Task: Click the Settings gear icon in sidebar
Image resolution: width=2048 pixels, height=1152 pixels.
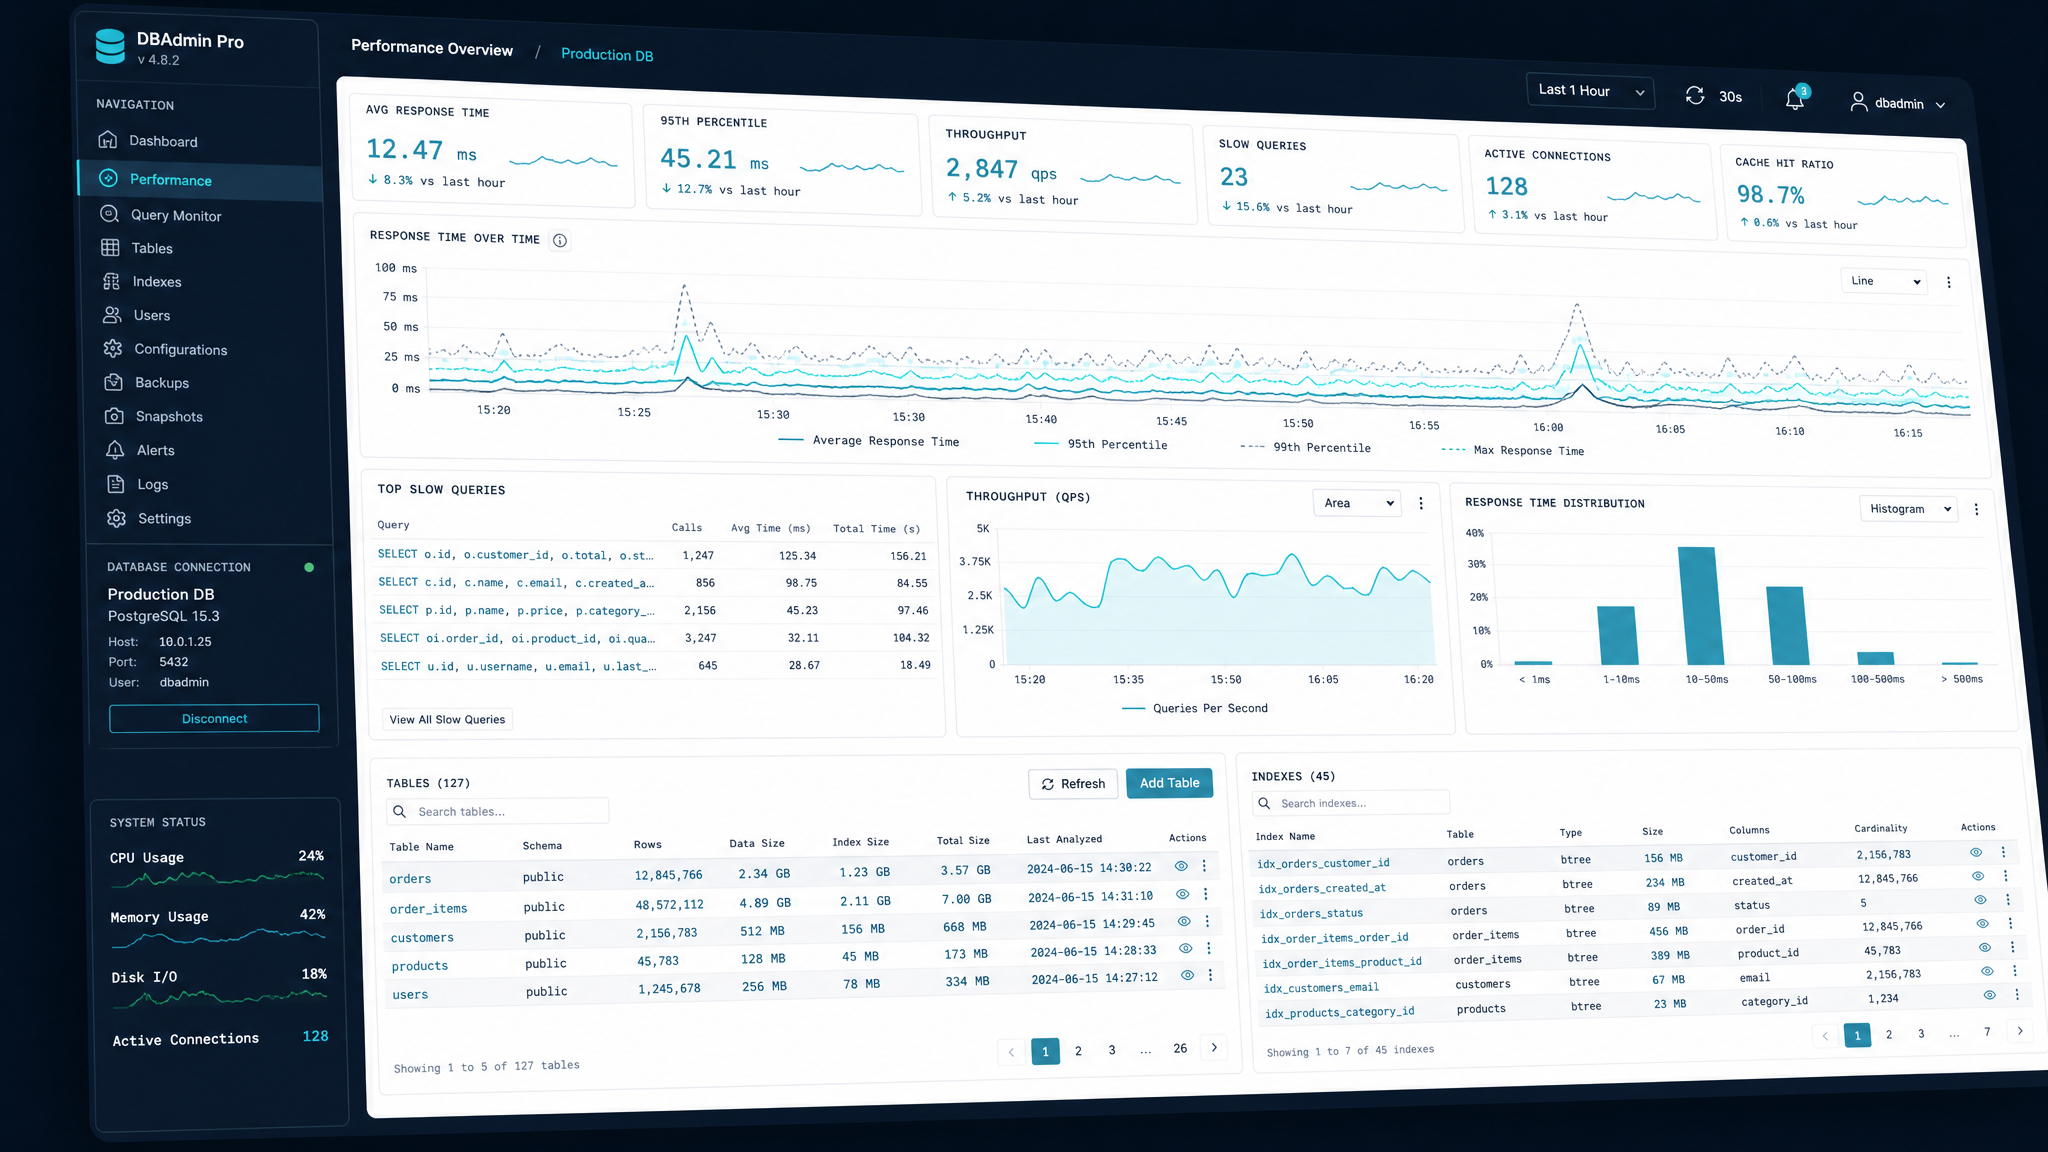Action: tap(117, 518)
